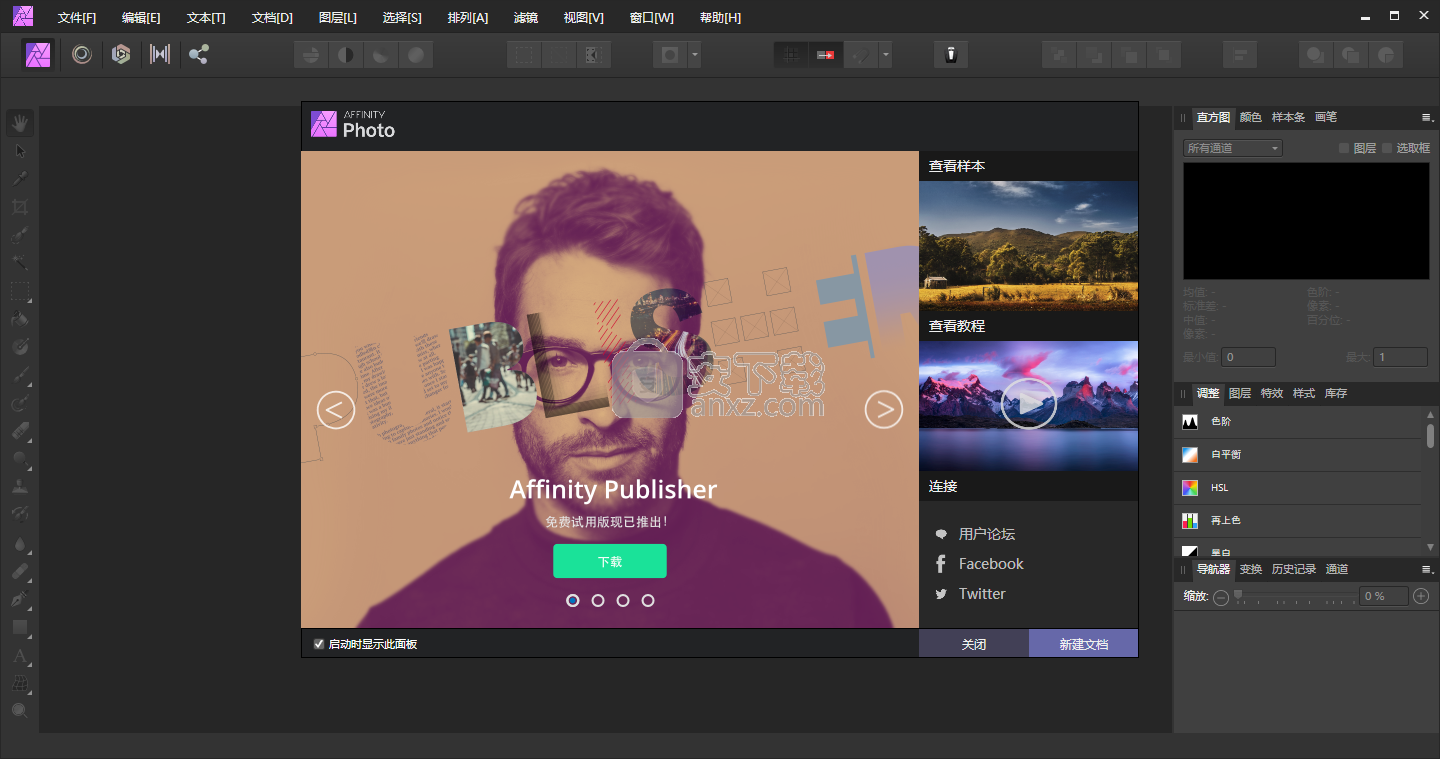Open the 图层[L] menu
The height and width of the screenshot is (759, 1440).
(337, 18)
